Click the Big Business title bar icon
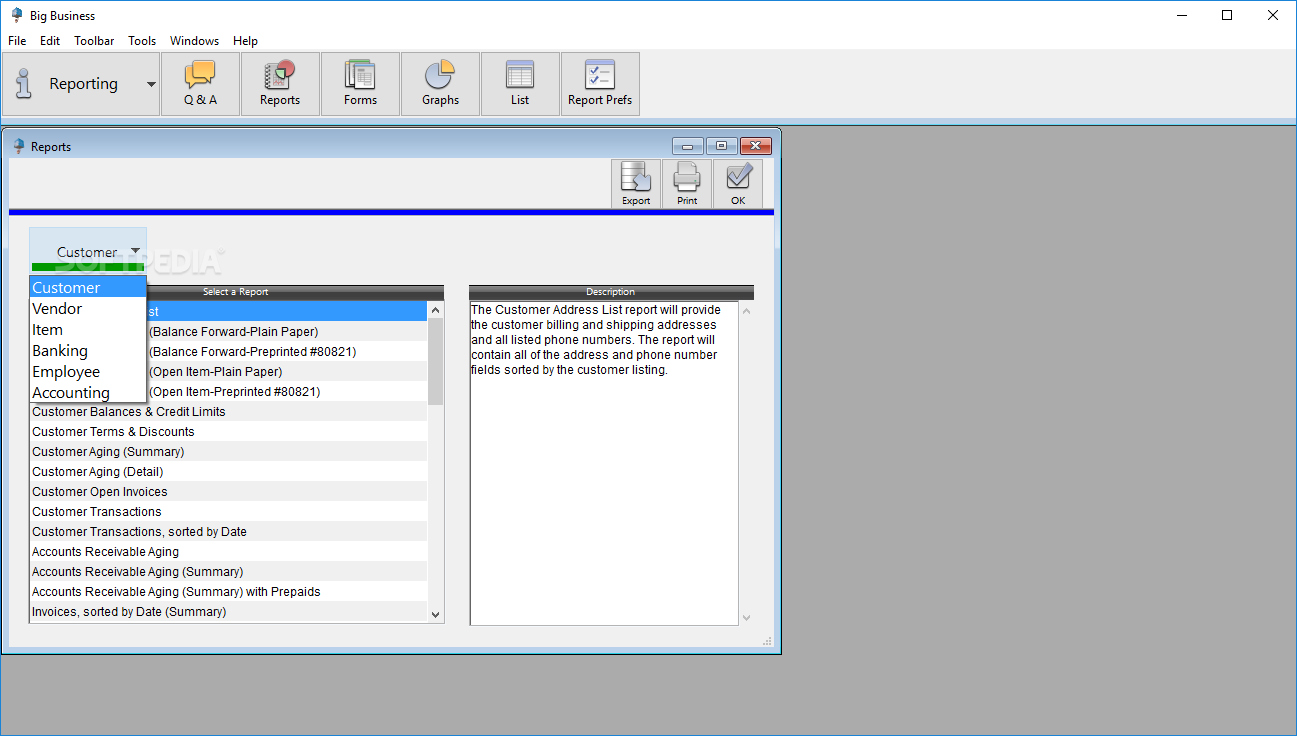1297x736 pixels. click(17, 15)
